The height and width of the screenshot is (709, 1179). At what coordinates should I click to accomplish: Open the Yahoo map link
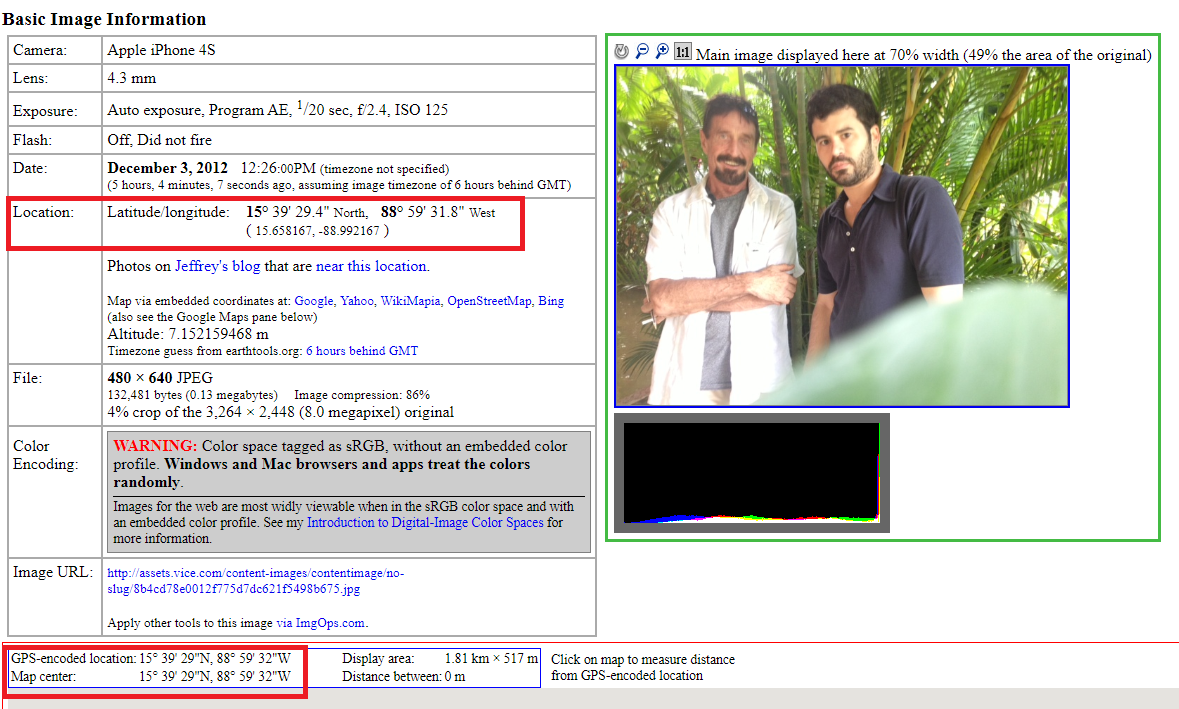click(x=356, y=301)
